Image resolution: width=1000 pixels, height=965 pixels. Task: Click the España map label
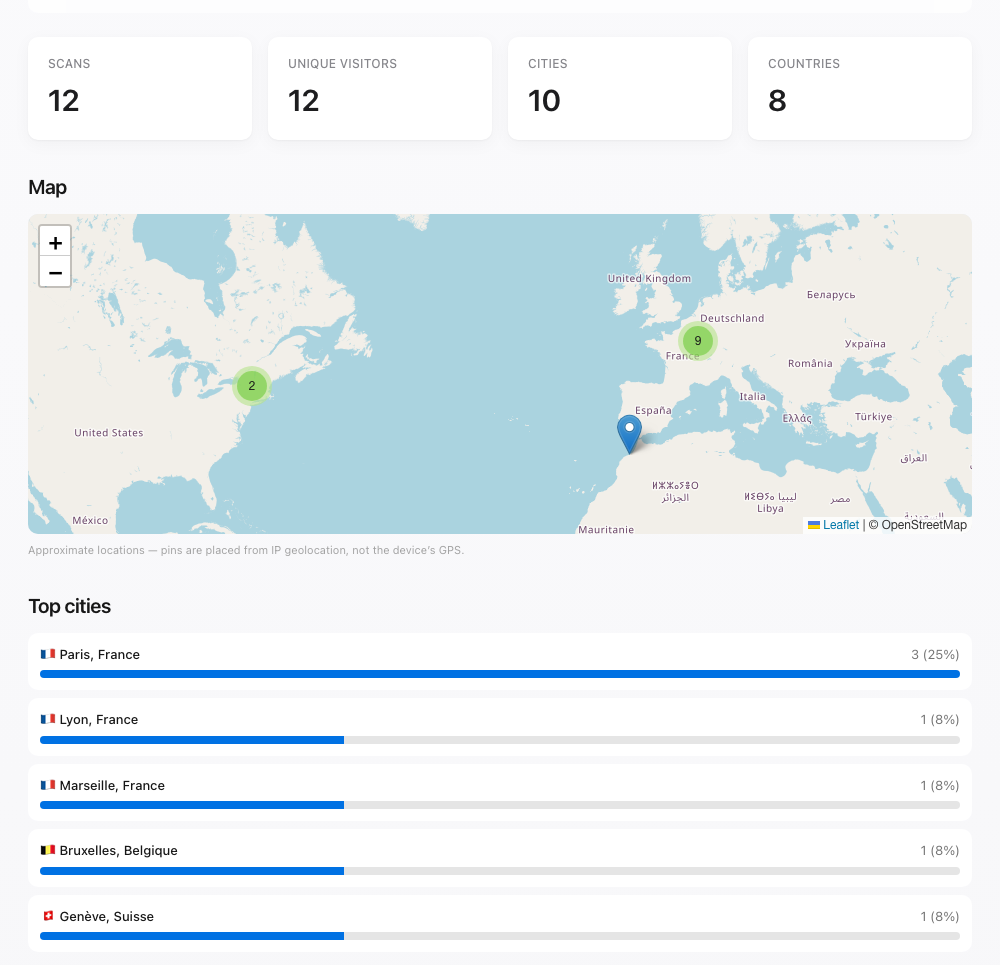653,410
